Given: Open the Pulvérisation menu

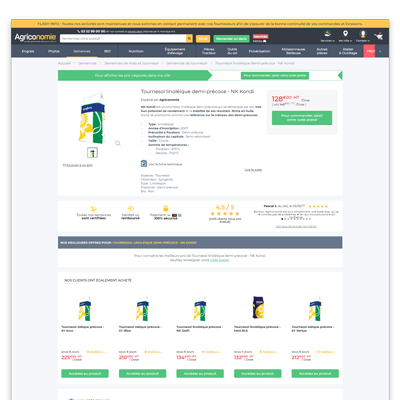Looking at the screenshot, I should click(x=259, y=51).
